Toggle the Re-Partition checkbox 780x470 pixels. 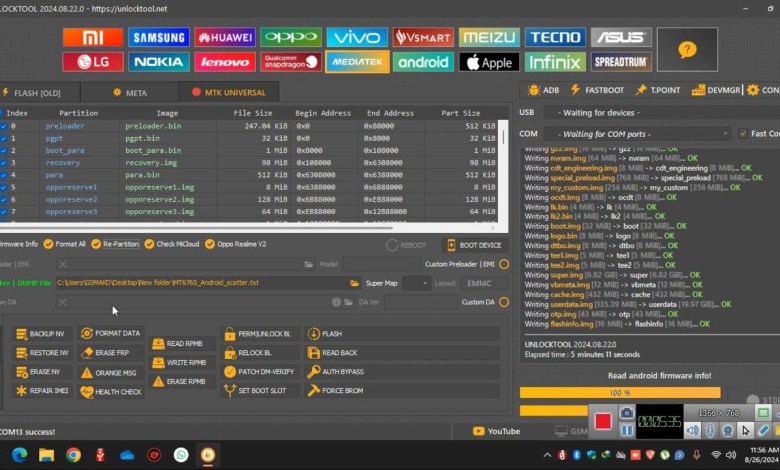[96, 244]
